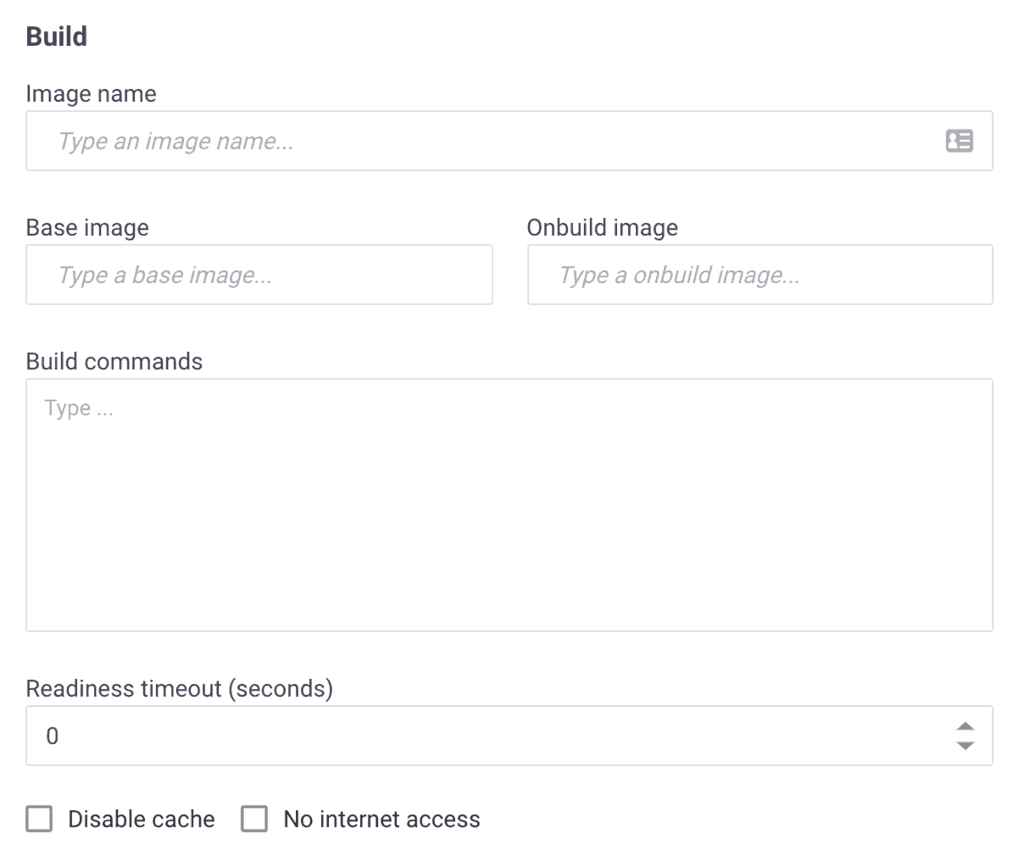Tick the No internet access checkbox
Screen dimensions: 1024x856
[x=255, y=820]
